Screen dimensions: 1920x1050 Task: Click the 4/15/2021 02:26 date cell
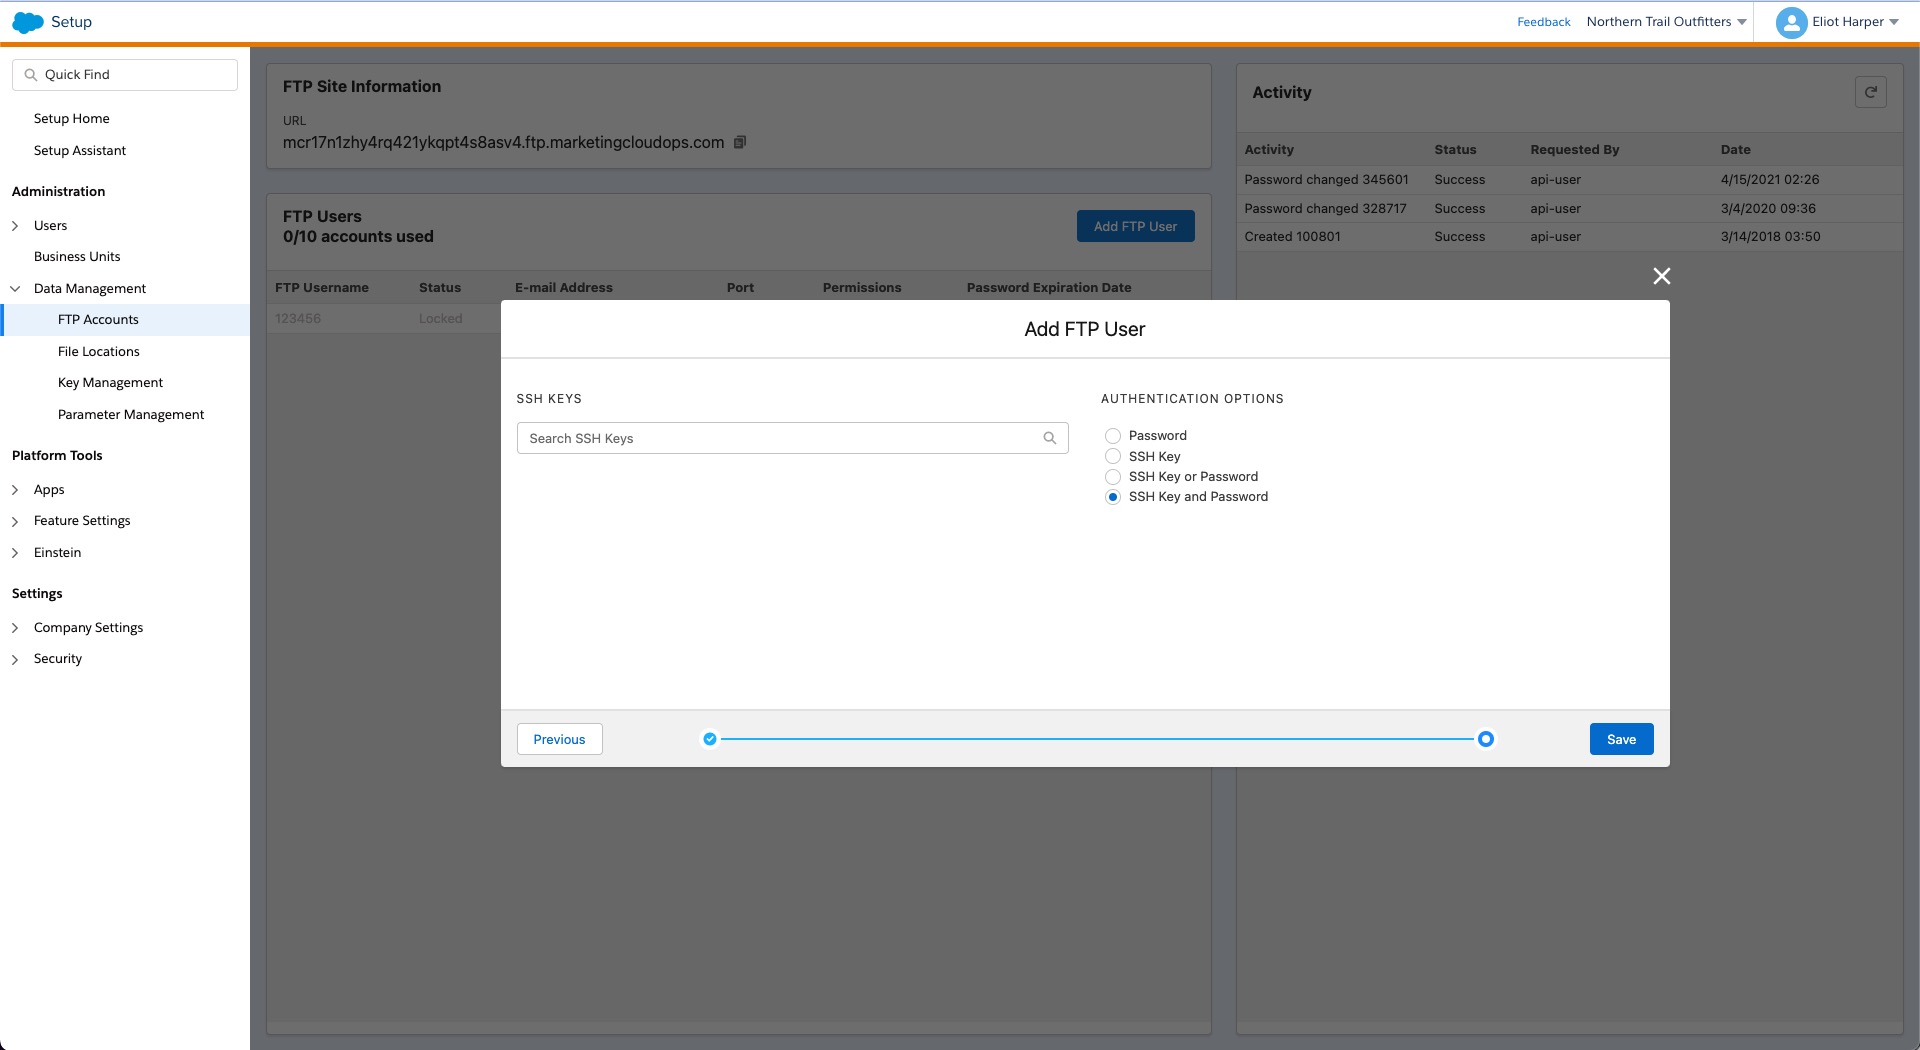click(1770, 180)
